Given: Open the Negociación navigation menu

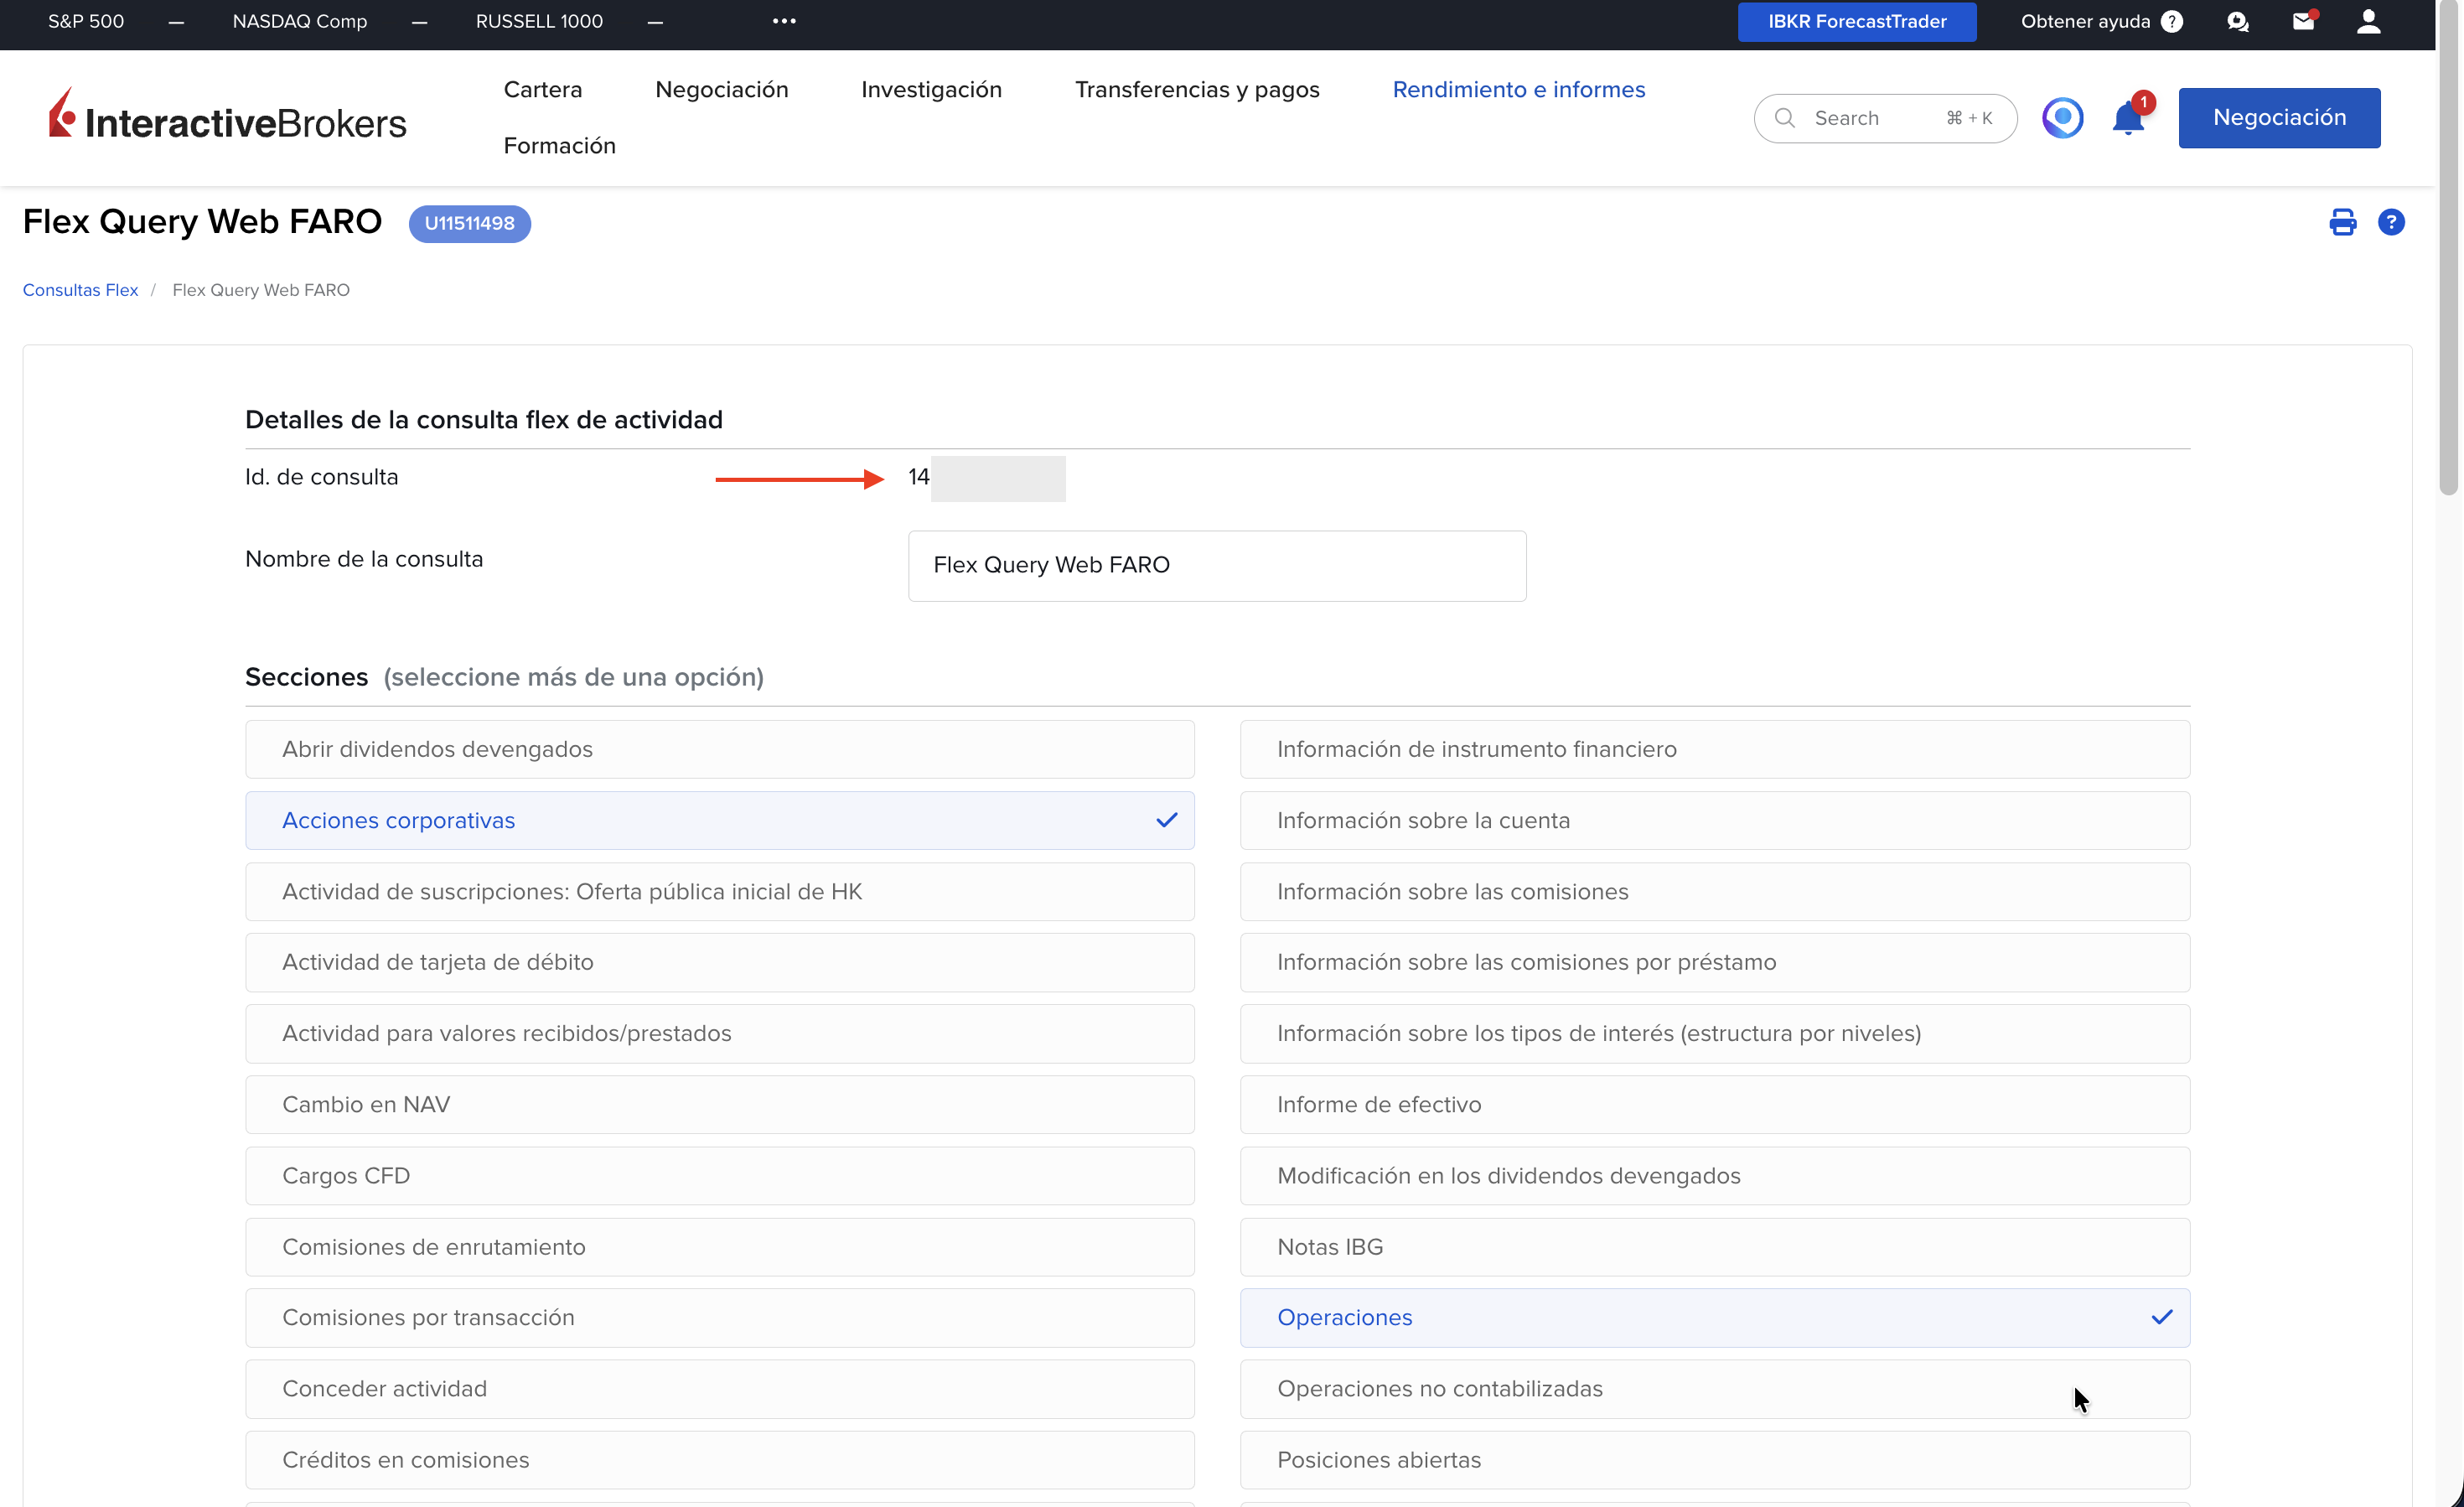Looking at the screenshot, I should (722, 90).
